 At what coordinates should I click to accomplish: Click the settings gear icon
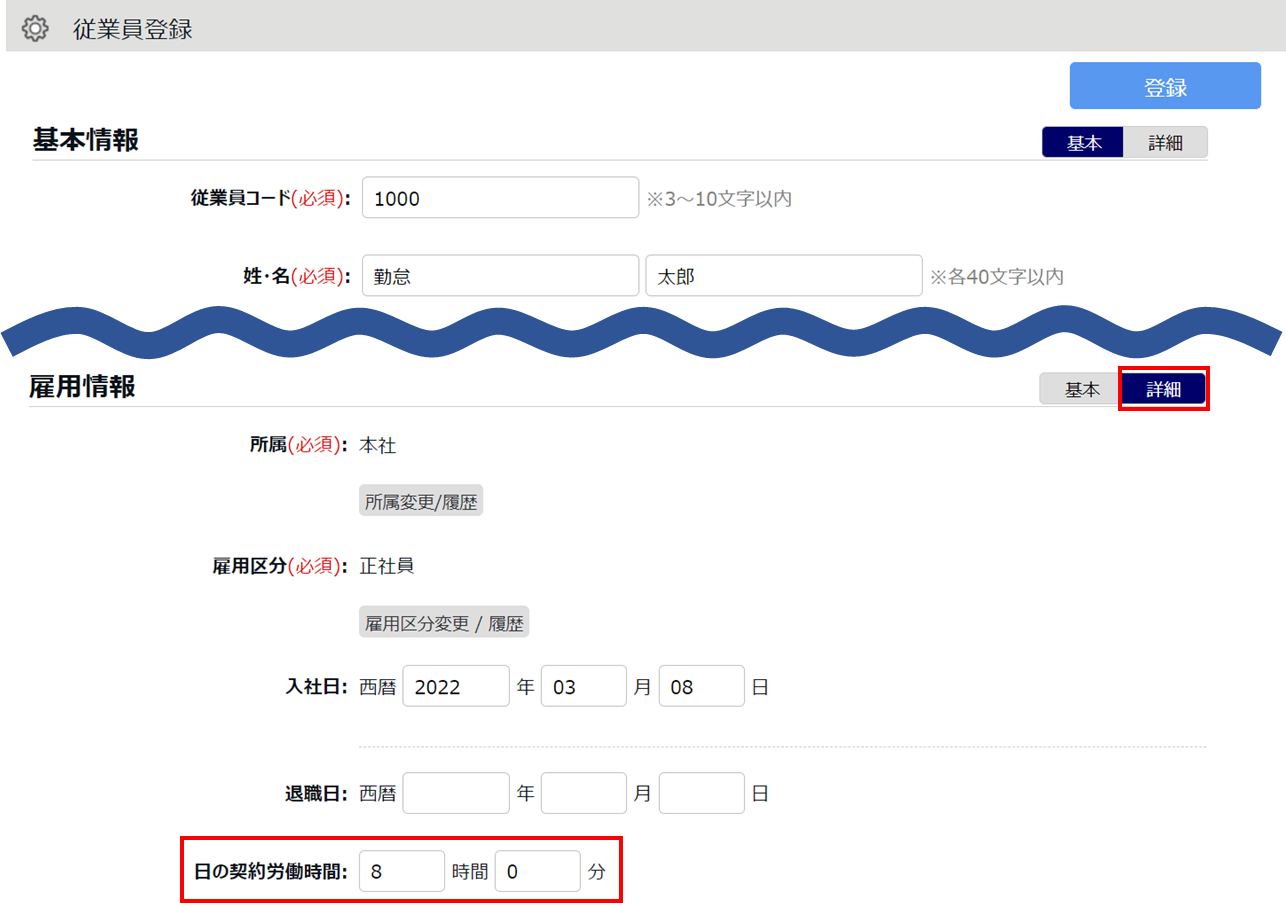click(35, 29)
